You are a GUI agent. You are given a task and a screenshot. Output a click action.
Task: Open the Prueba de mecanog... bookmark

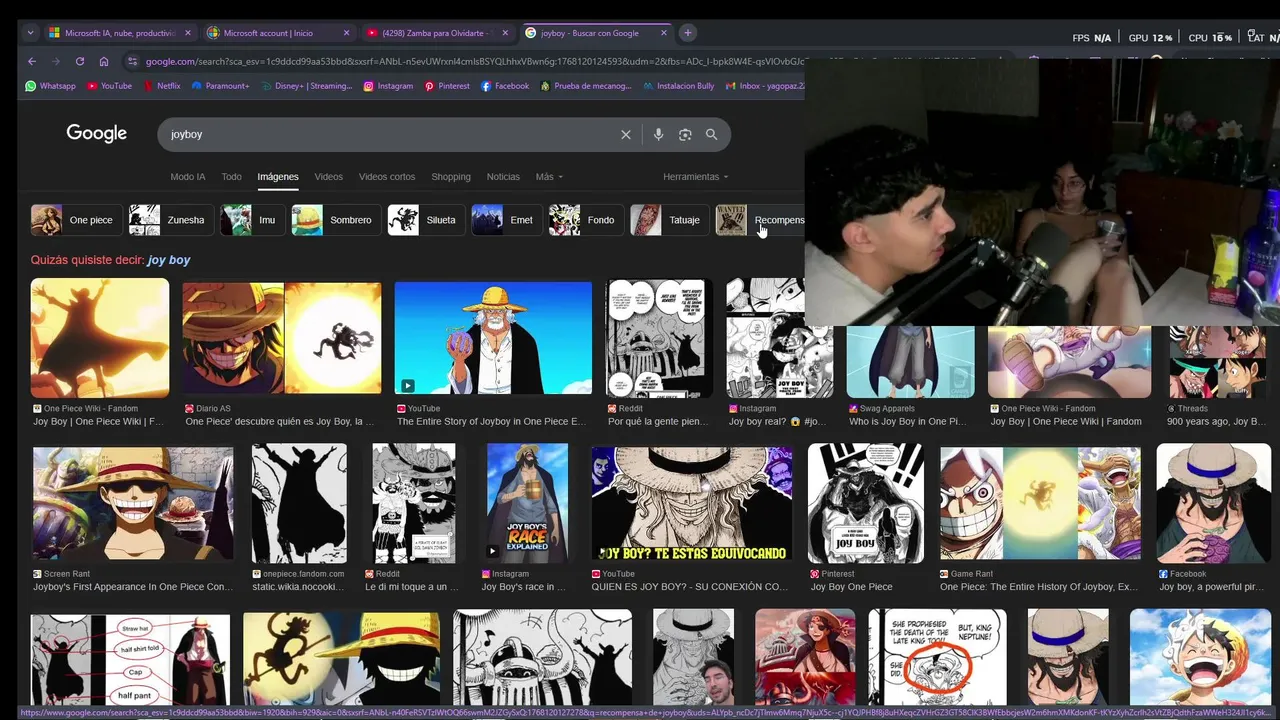coord(586,86)
